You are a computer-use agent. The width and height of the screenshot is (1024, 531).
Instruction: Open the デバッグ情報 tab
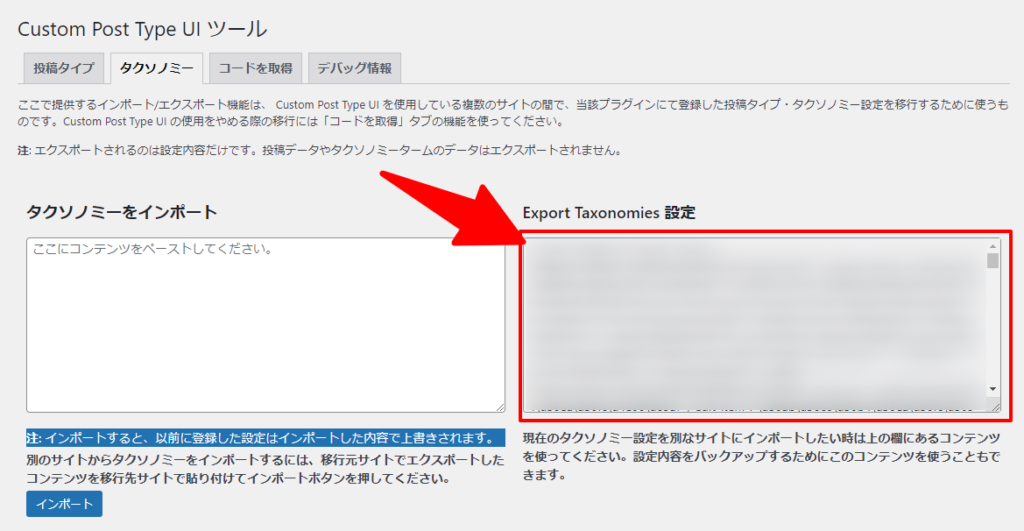coord(354,68)
